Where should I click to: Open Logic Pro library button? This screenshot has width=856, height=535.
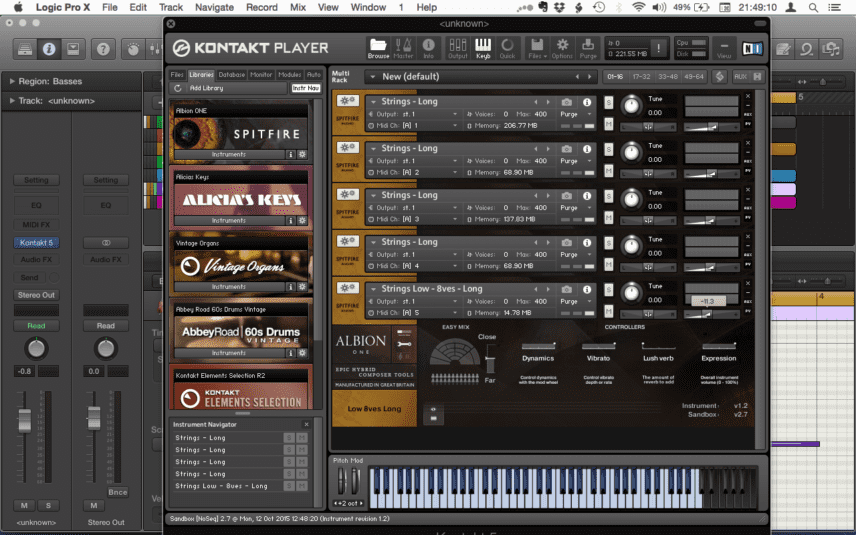point(25,49)
